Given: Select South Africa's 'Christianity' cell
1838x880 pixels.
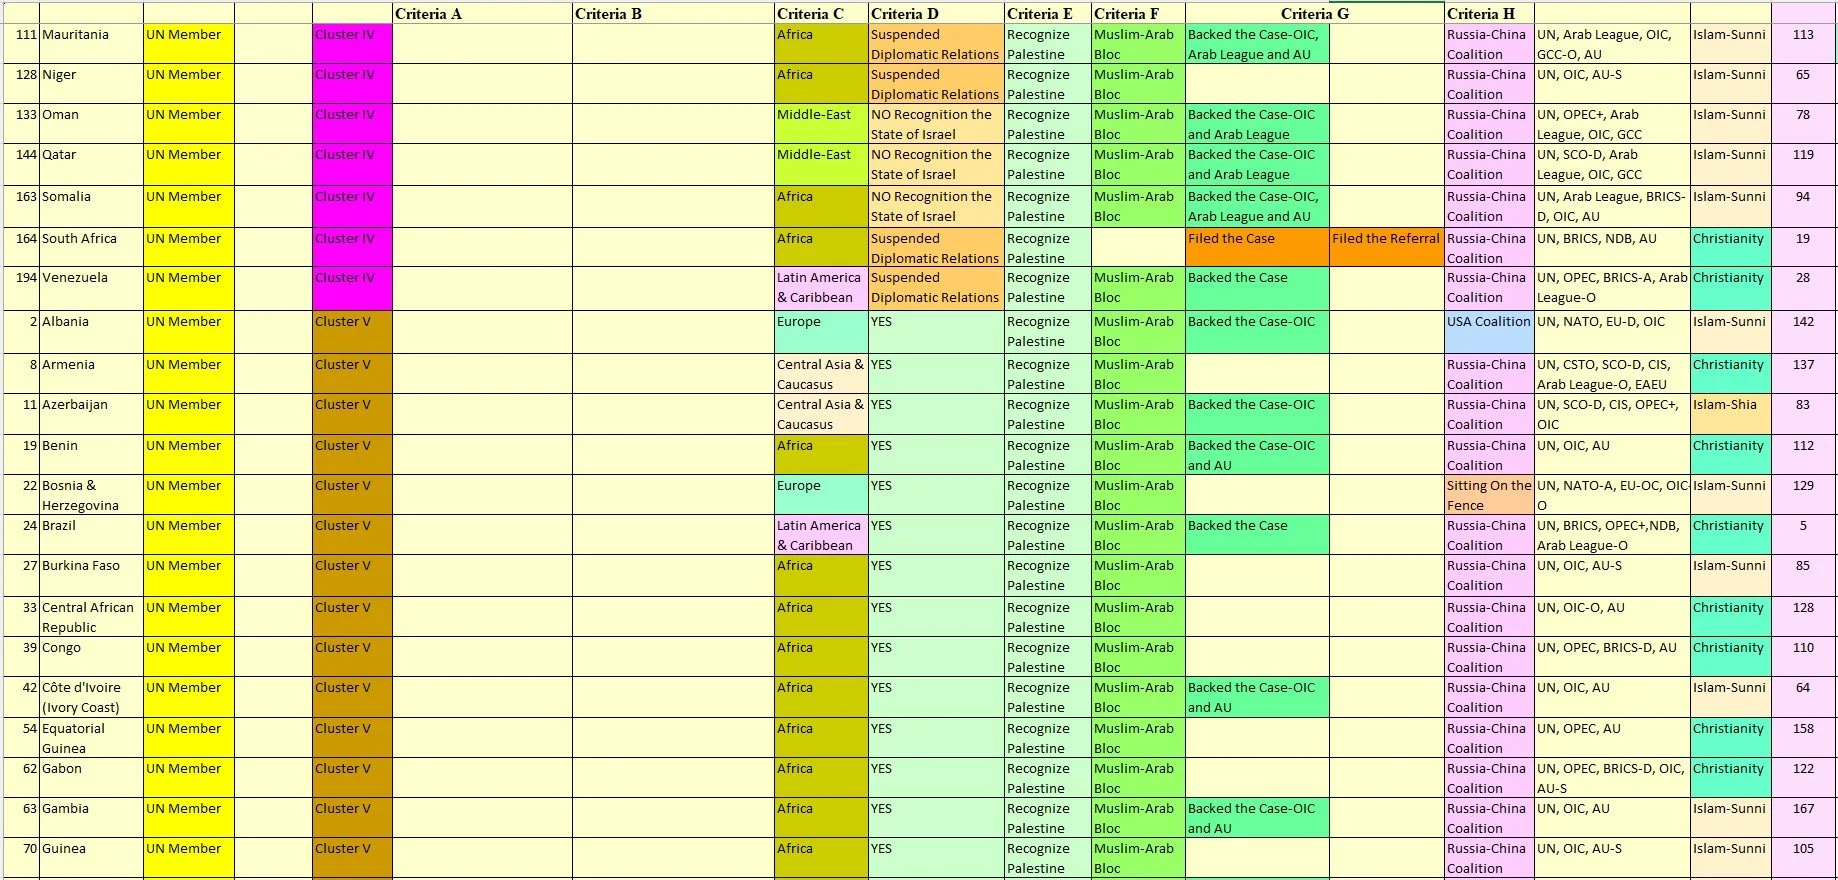Looking at the screenshot, I should click(1730, 248).
